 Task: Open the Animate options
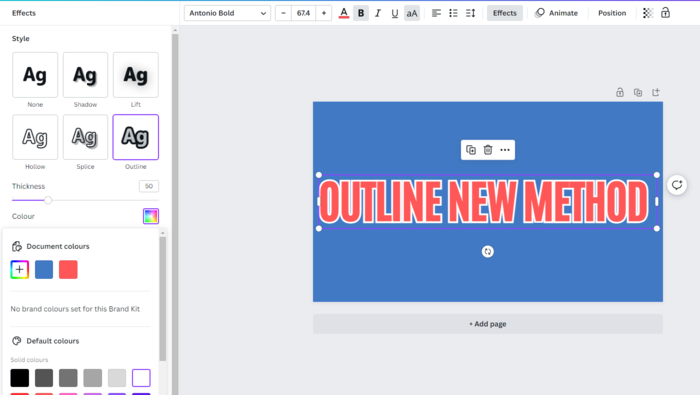556,13
